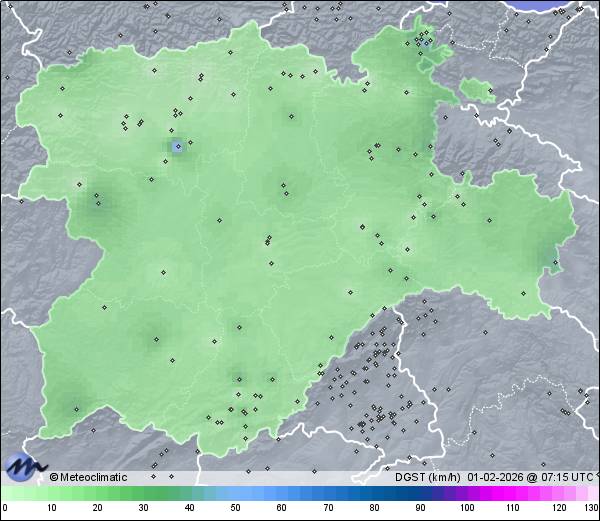This screenshot has height=521, width=600.
Task: Click the dark green spot on the western side
Action: pos(99,203)
